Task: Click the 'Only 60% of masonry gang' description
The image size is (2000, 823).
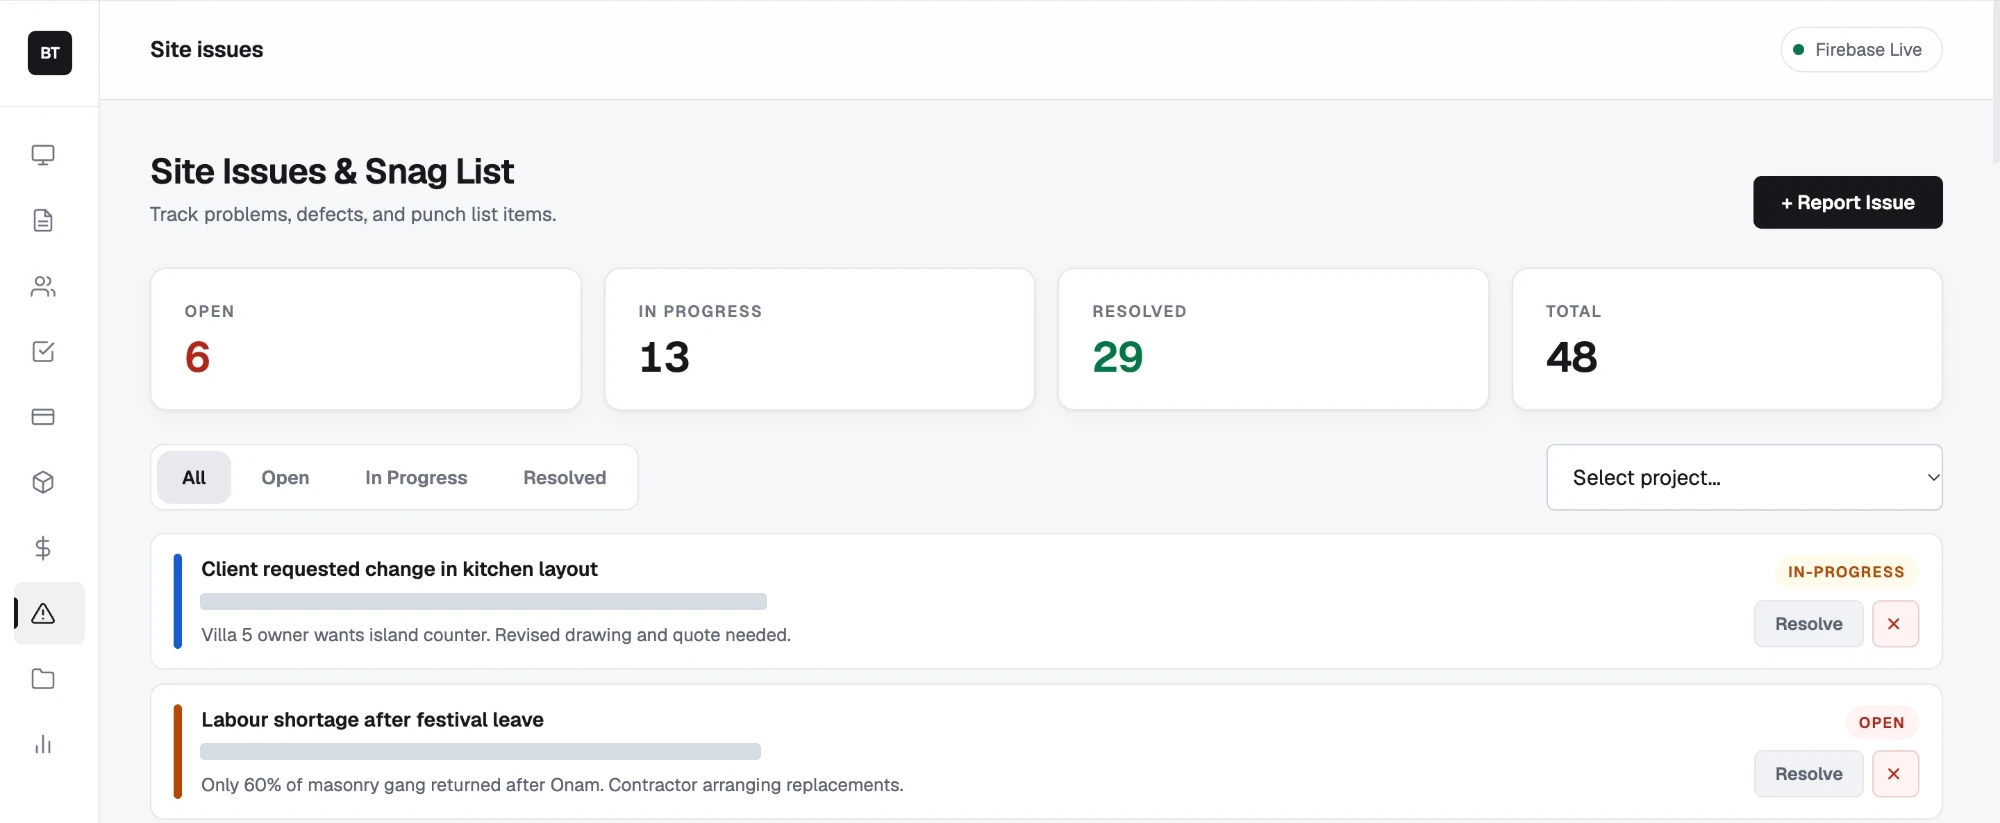Action: (552, 785)
